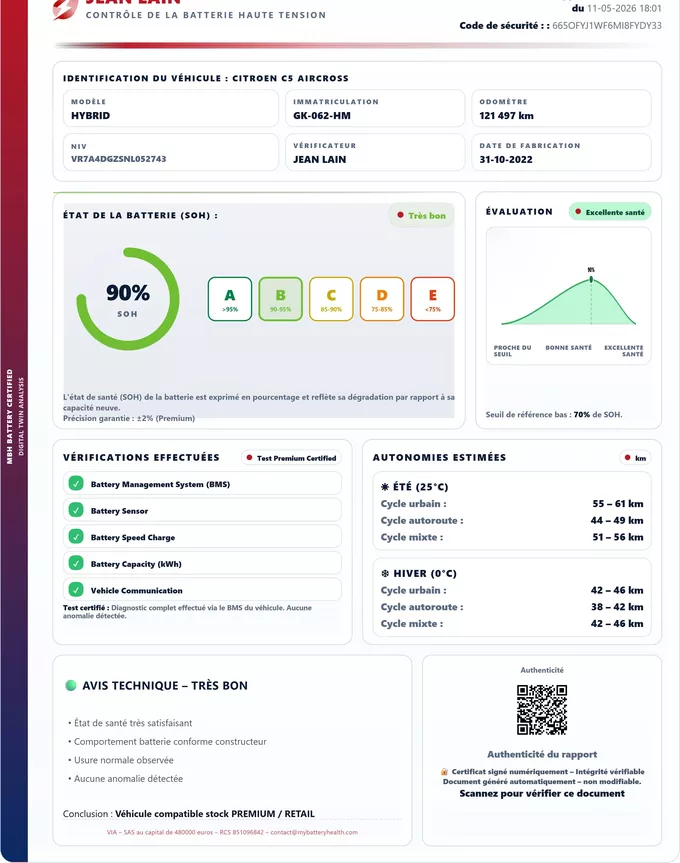
Task: Click summer Cycle urbain value 55 – 61 km
Action: [618, 504]
